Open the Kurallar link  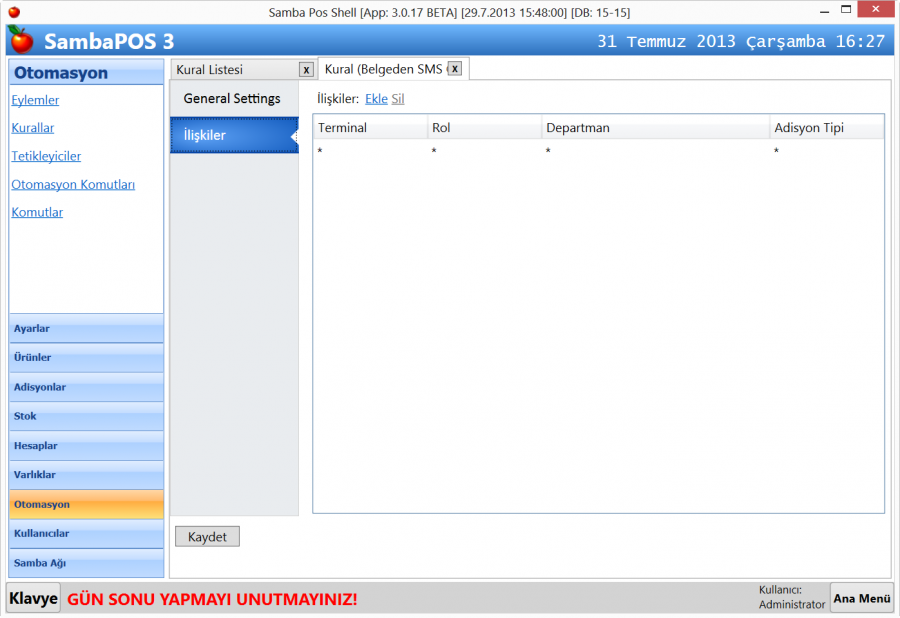(x=33, y=128)
